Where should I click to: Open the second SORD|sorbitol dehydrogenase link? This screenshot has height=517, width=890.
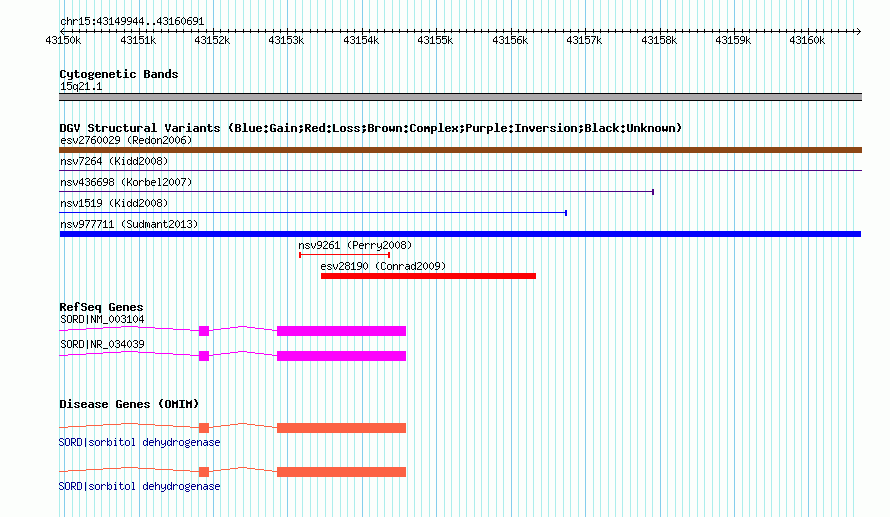(x=140, y=486)
